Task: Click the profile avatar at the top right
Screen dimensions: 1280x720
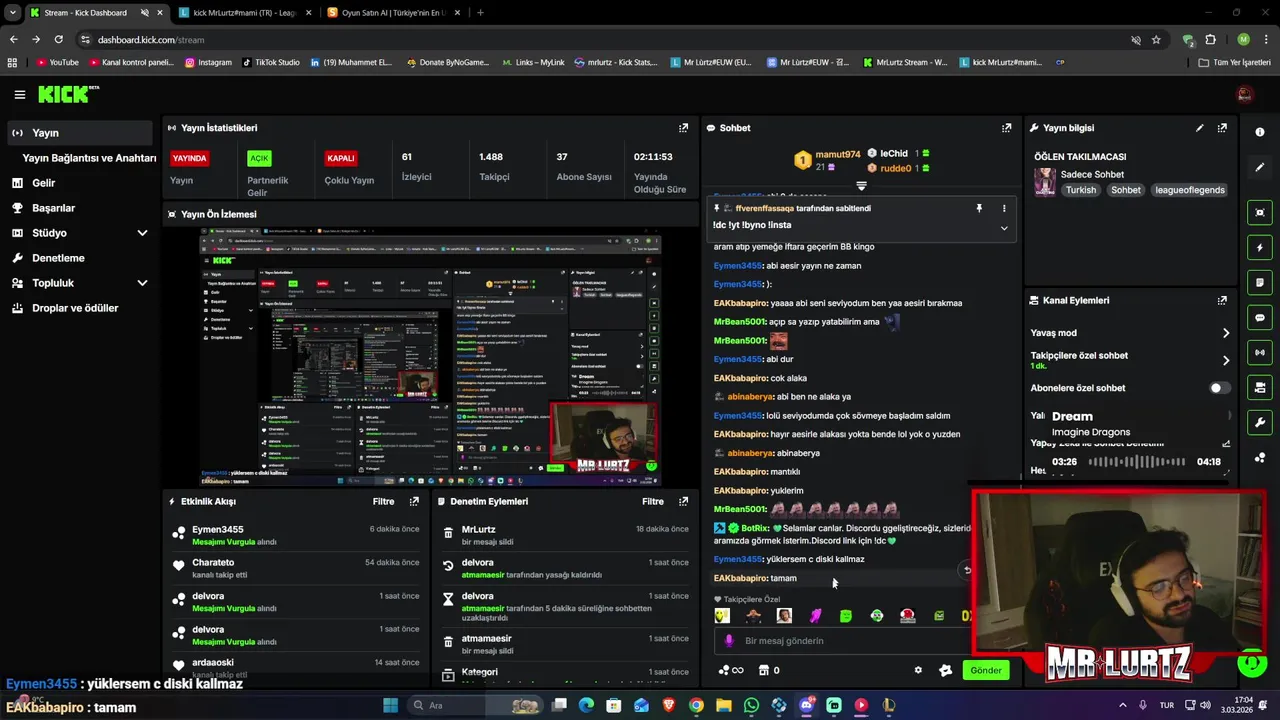Action: [1245, 94]
